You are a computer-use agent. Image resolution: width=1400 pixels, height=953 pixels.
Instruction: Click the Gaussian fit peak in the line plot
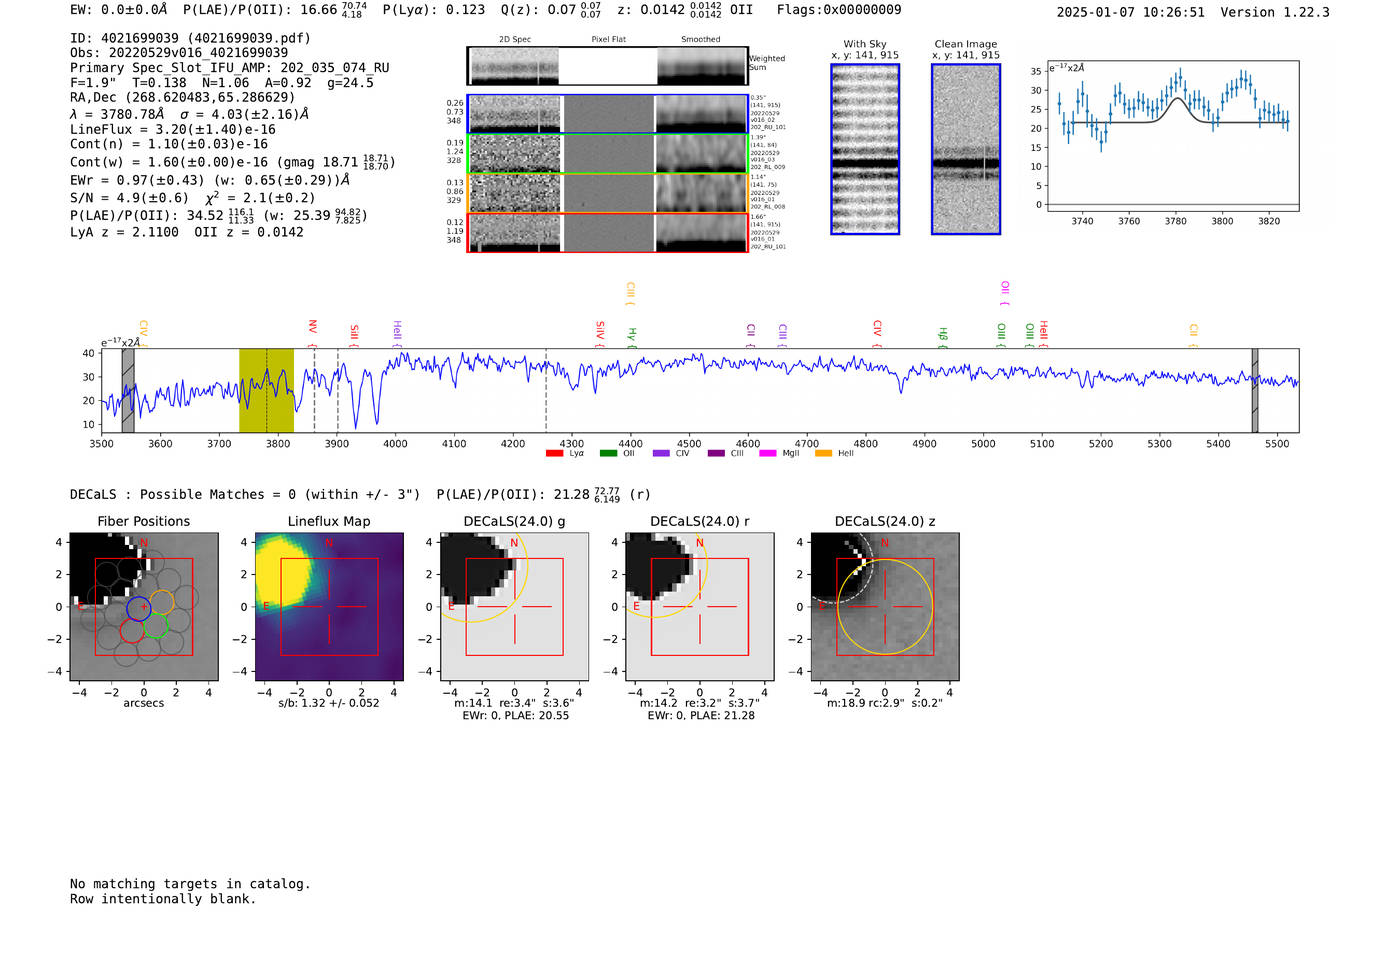(x=1178, y=98)
